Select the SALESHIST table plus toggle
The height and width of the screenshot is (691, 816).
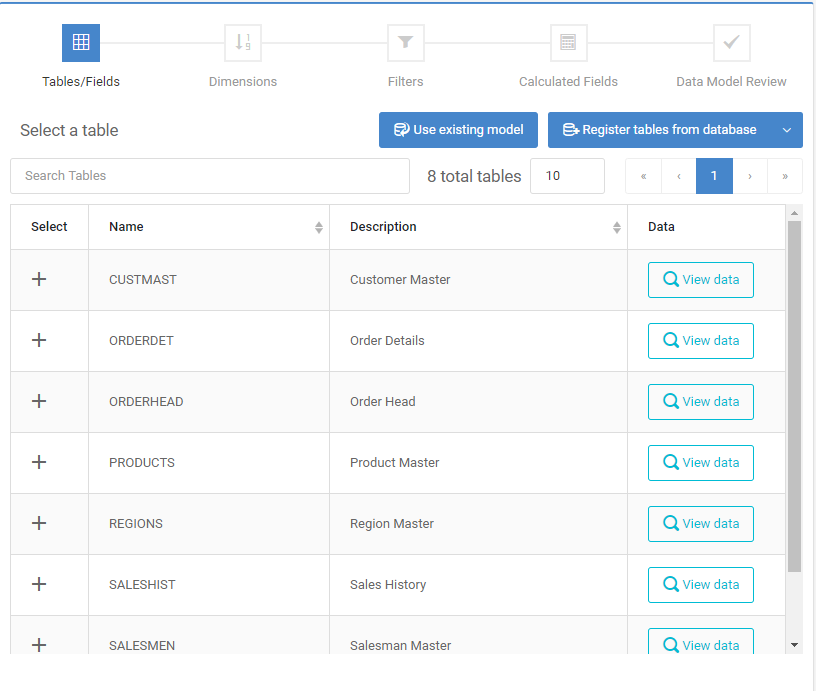[x=39, y=584]
